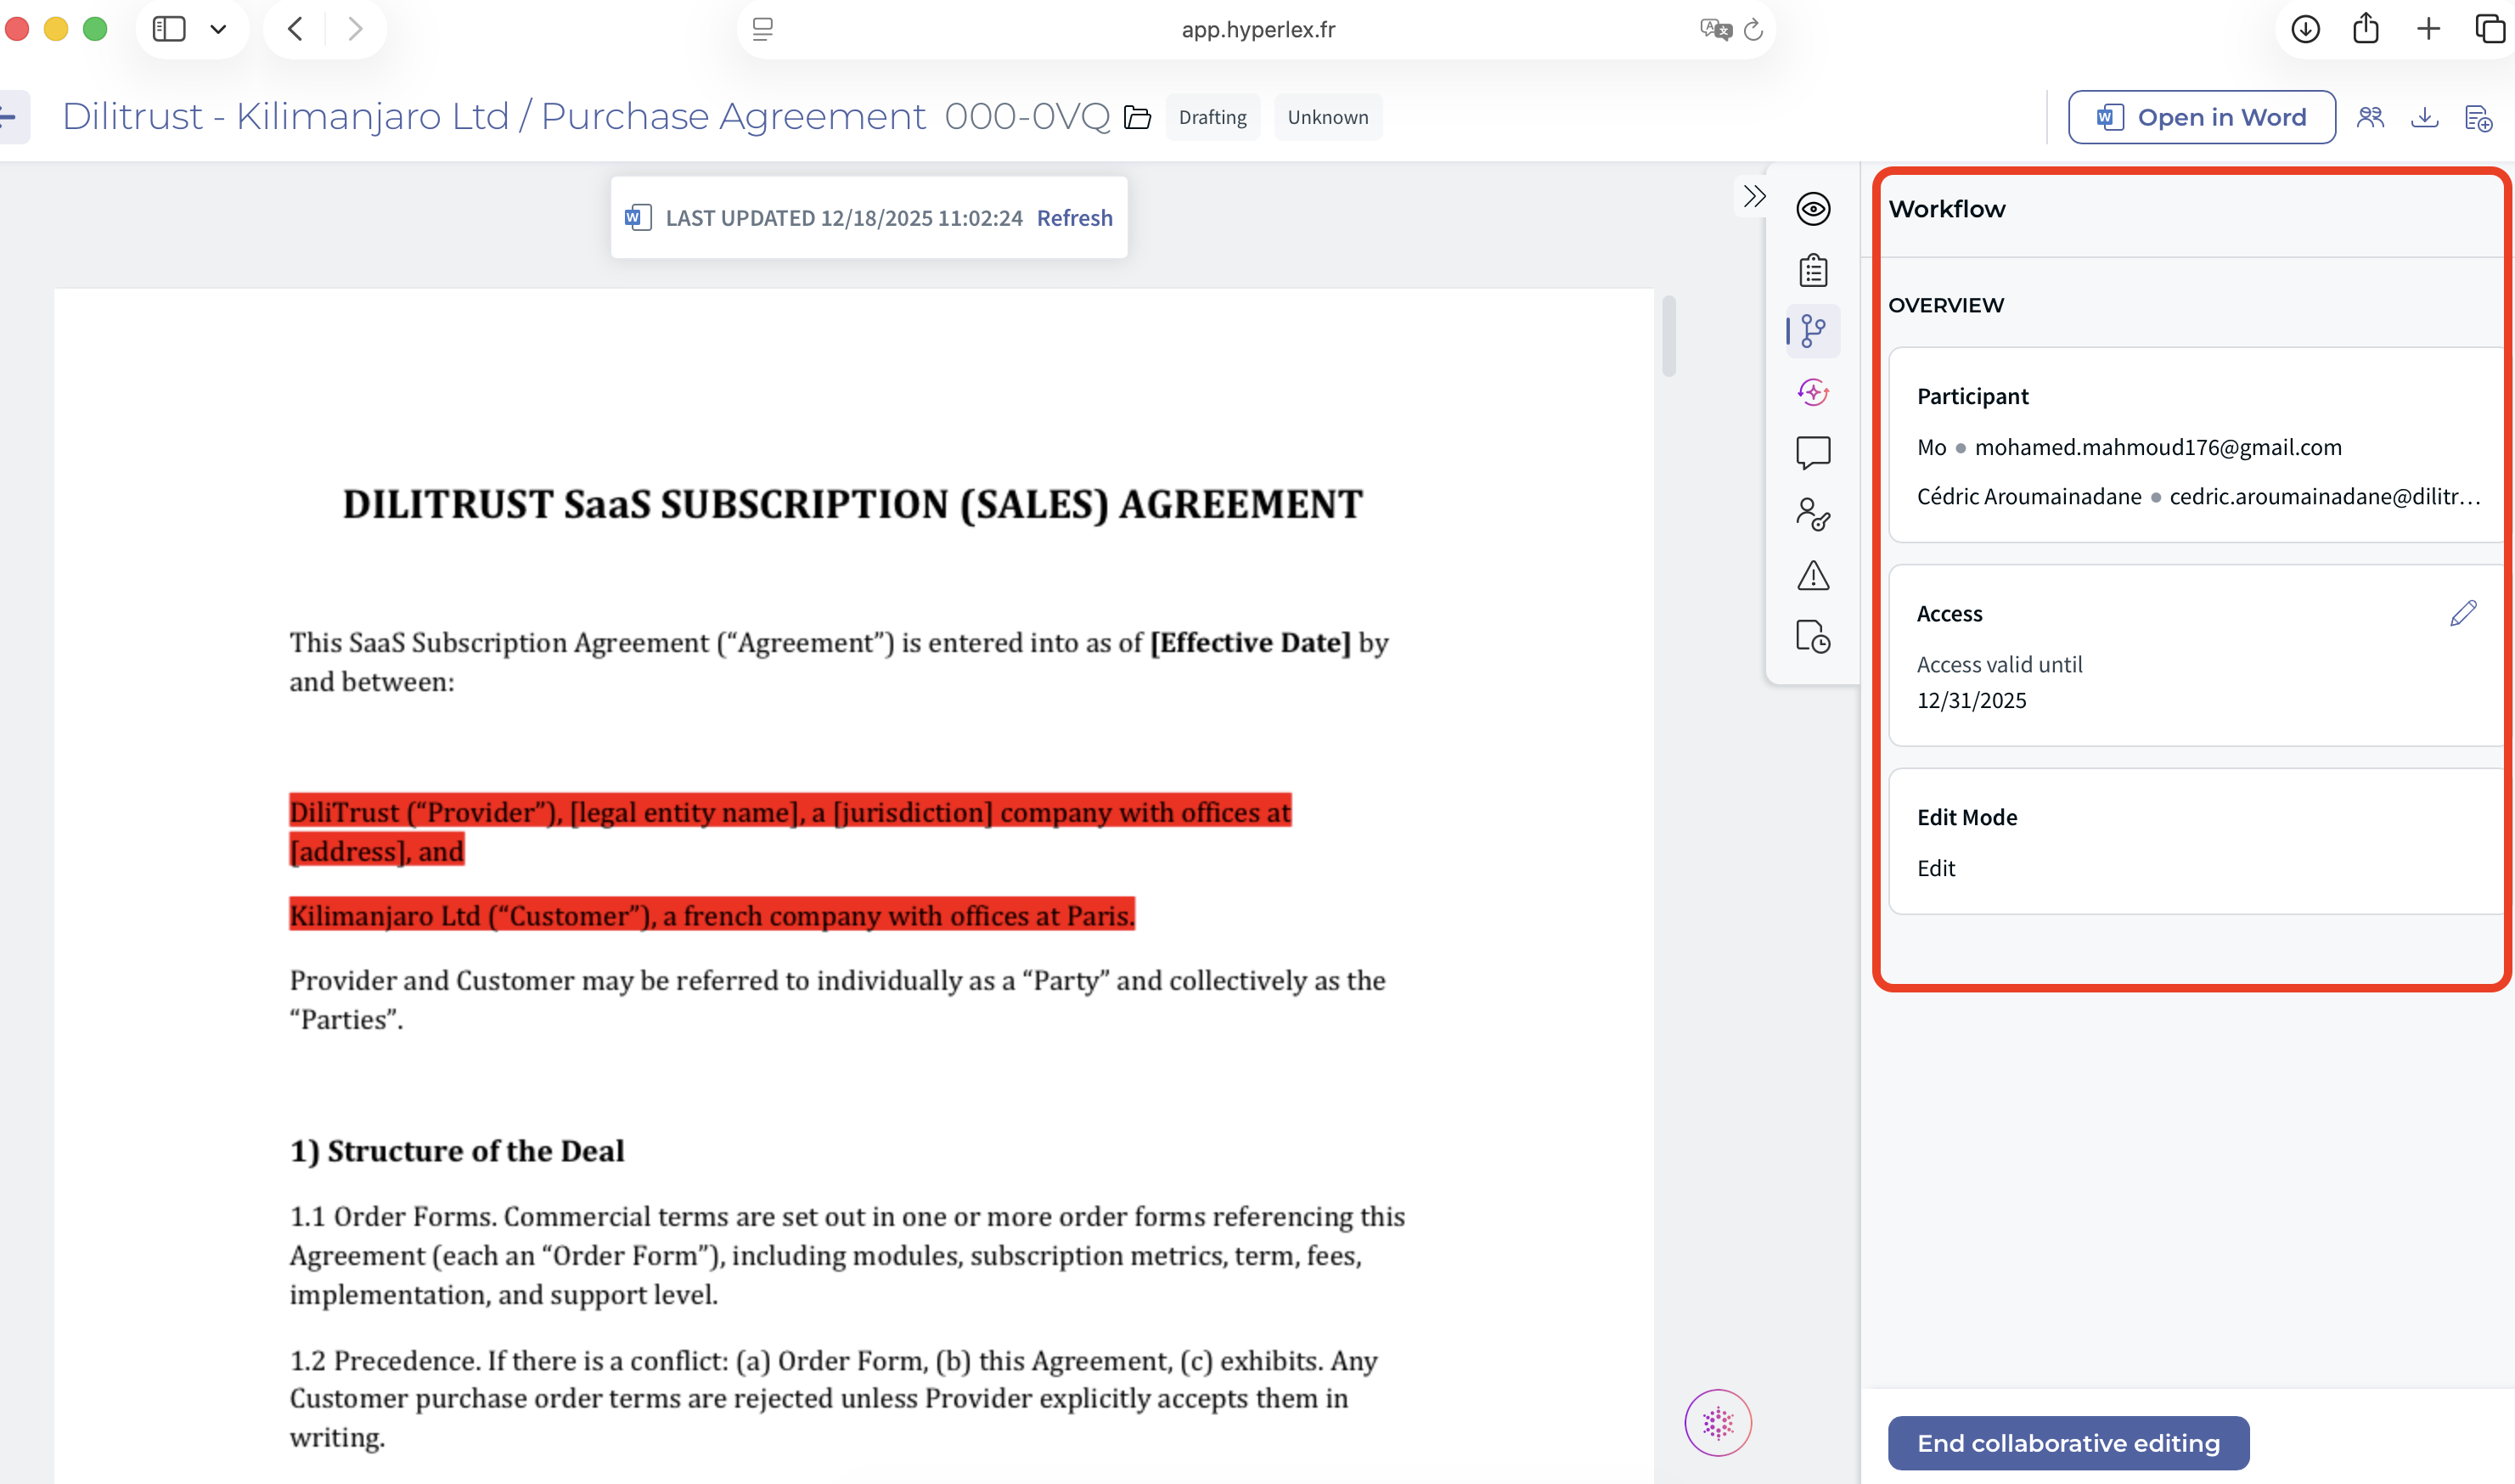Open the alerts warning triangle icon
Image resolution: width=2515 pixels, height=1484 pixels.
coord(1812,575)
